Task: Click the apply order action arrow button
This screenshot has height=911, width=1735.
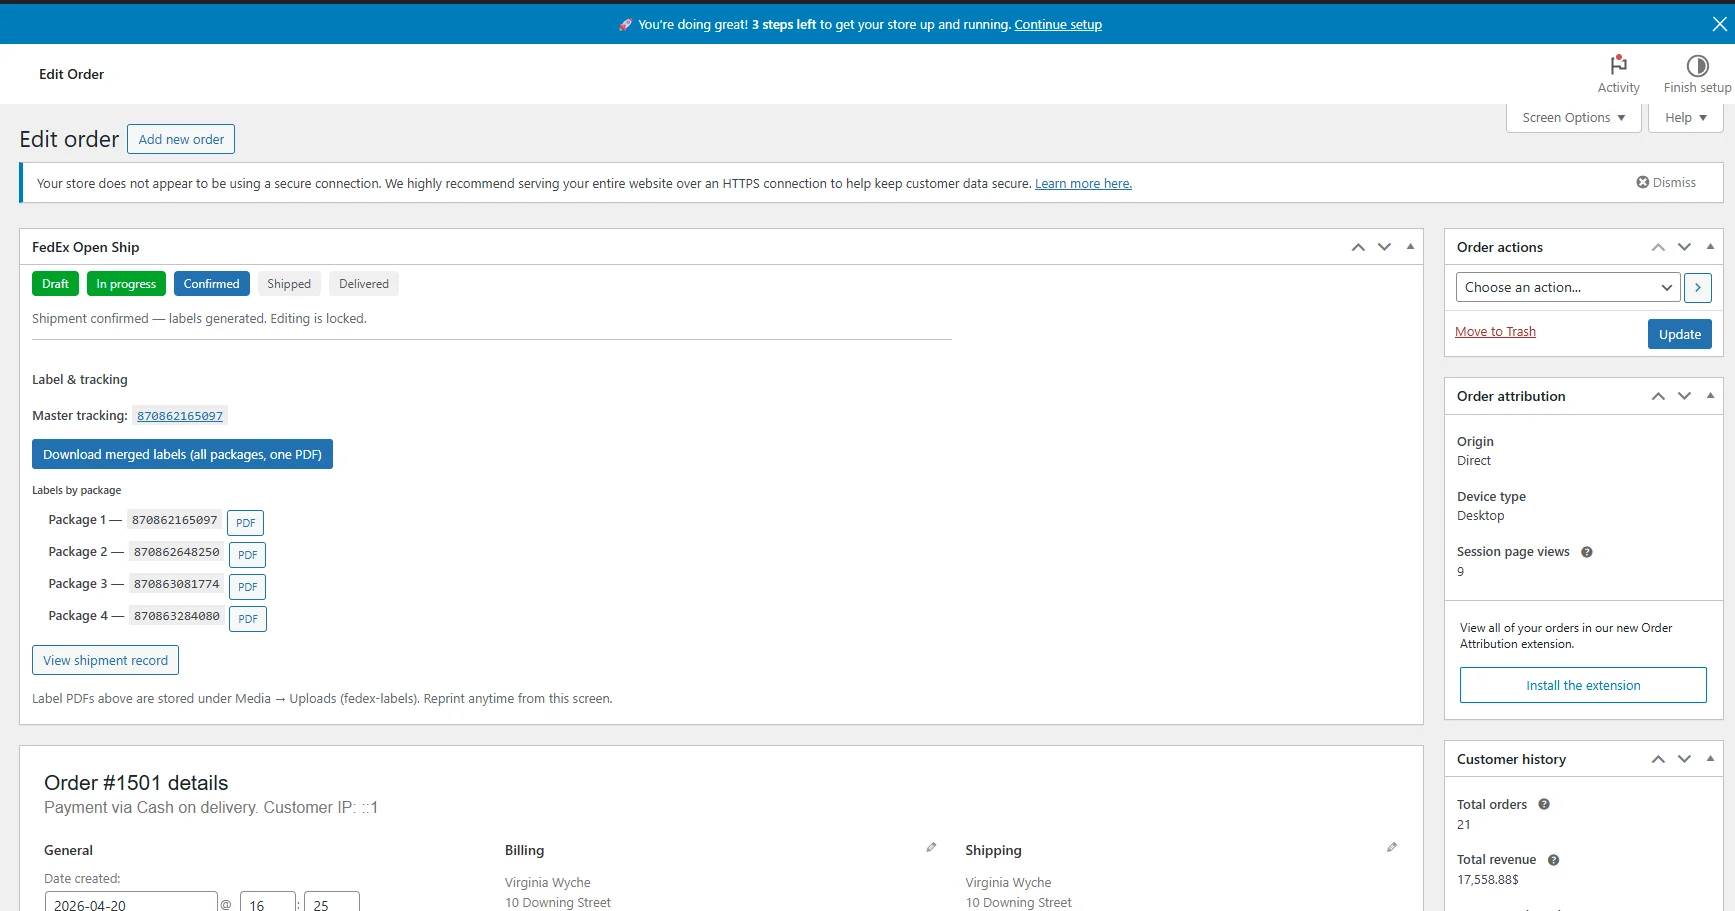Action: pyautogui.click(x=1697, y=288)
